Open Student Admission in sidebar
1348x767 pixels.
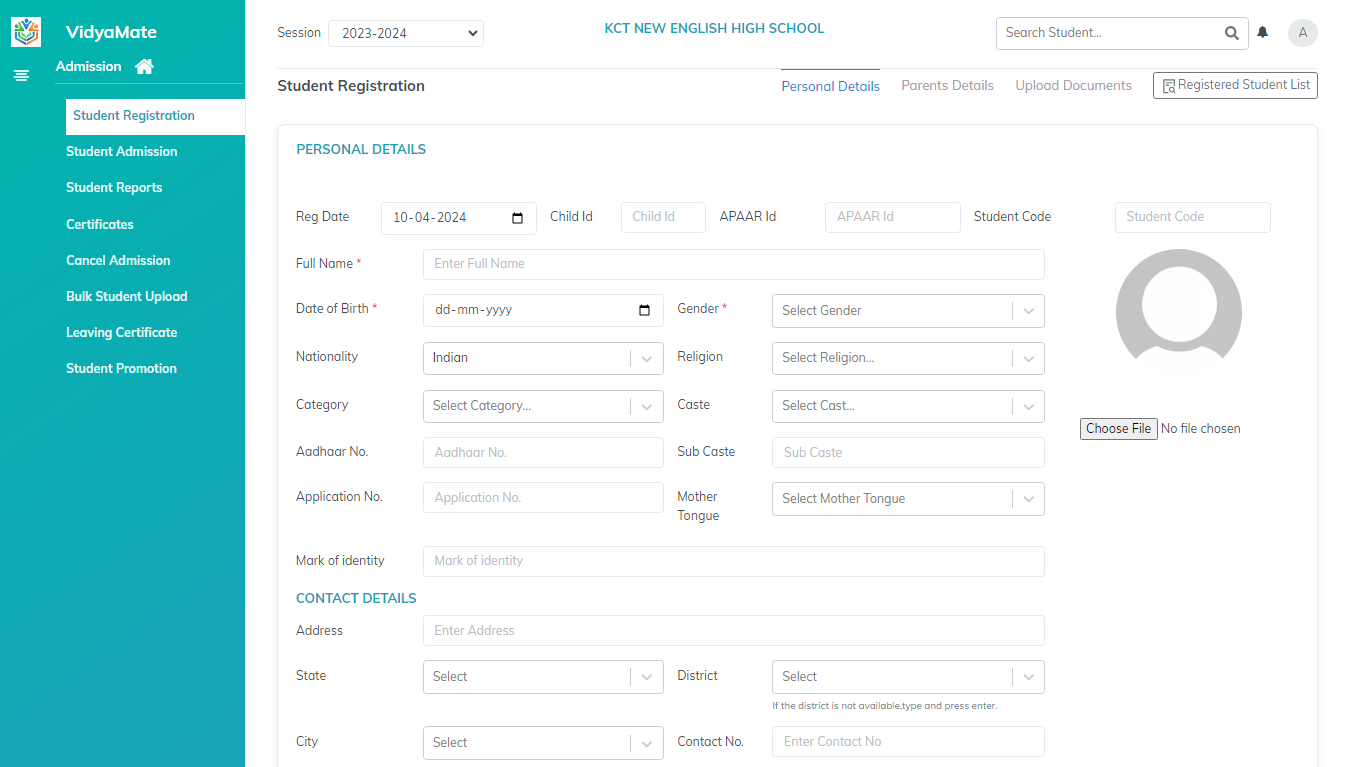pos(121,152)
